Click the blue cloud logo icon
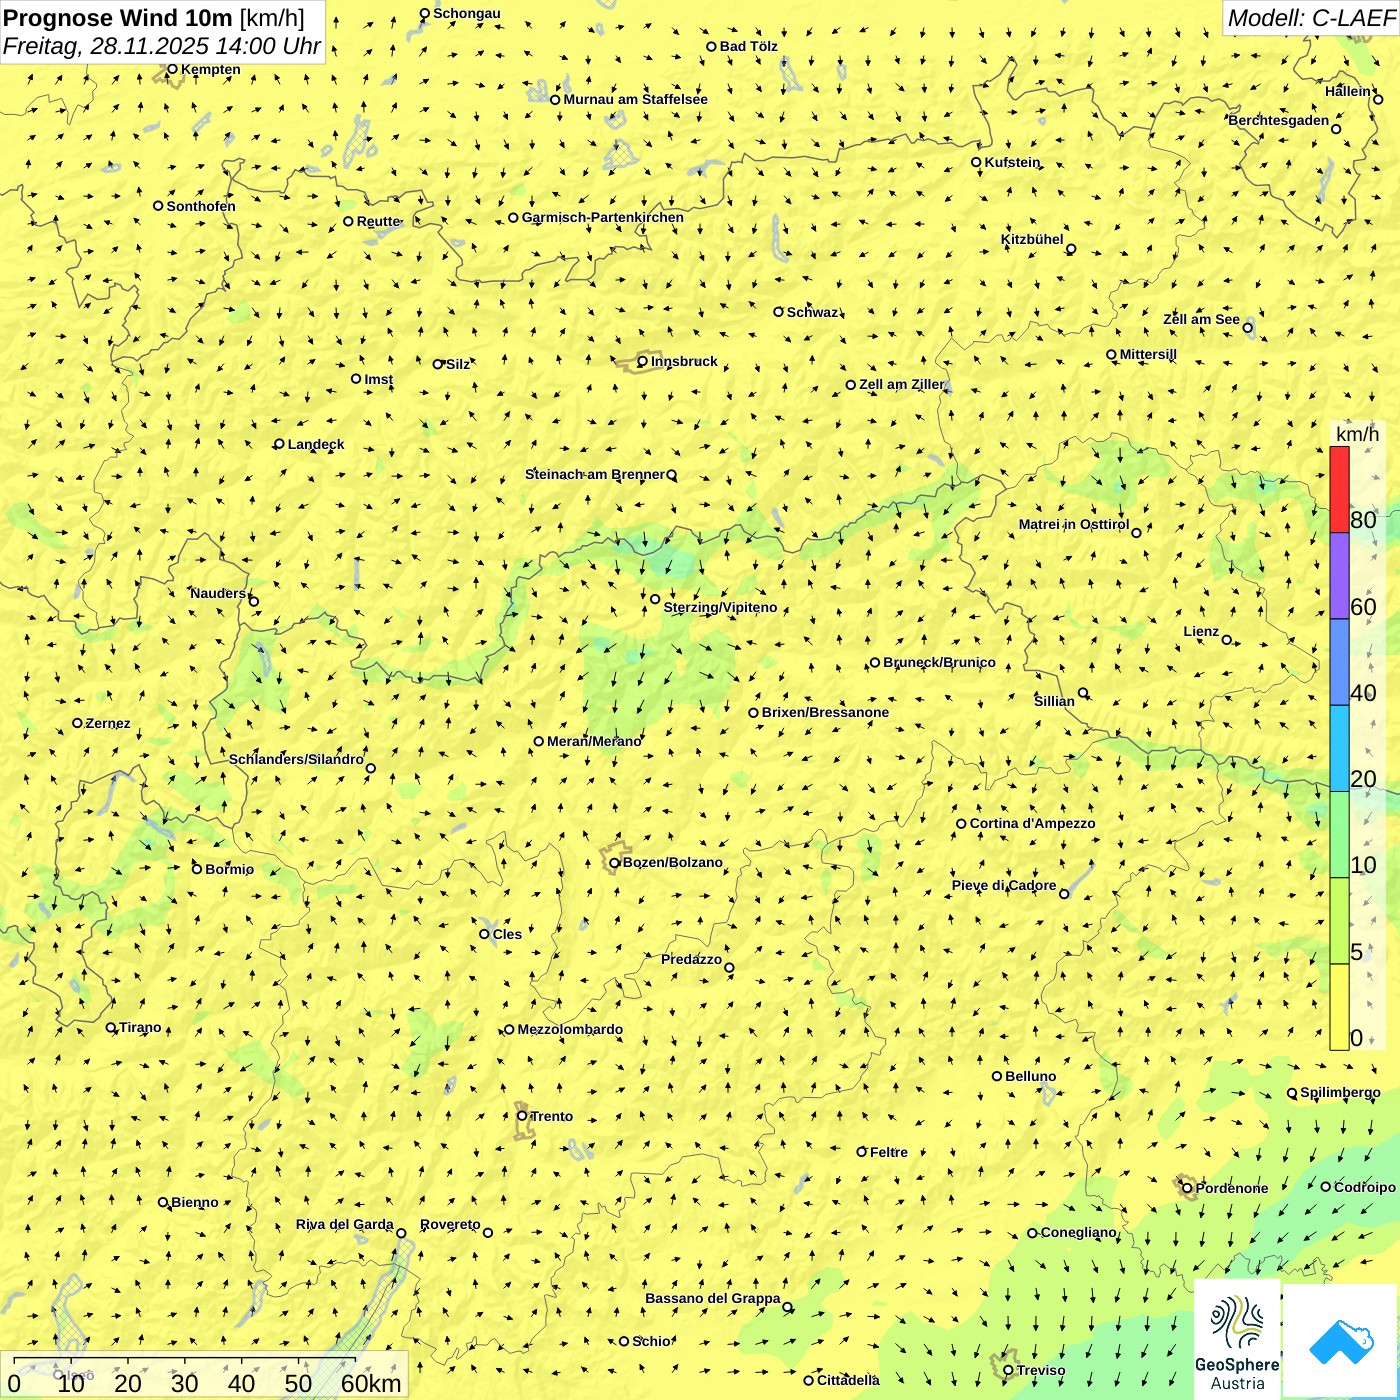 pyautogui.click(x=1341, y=1342)
